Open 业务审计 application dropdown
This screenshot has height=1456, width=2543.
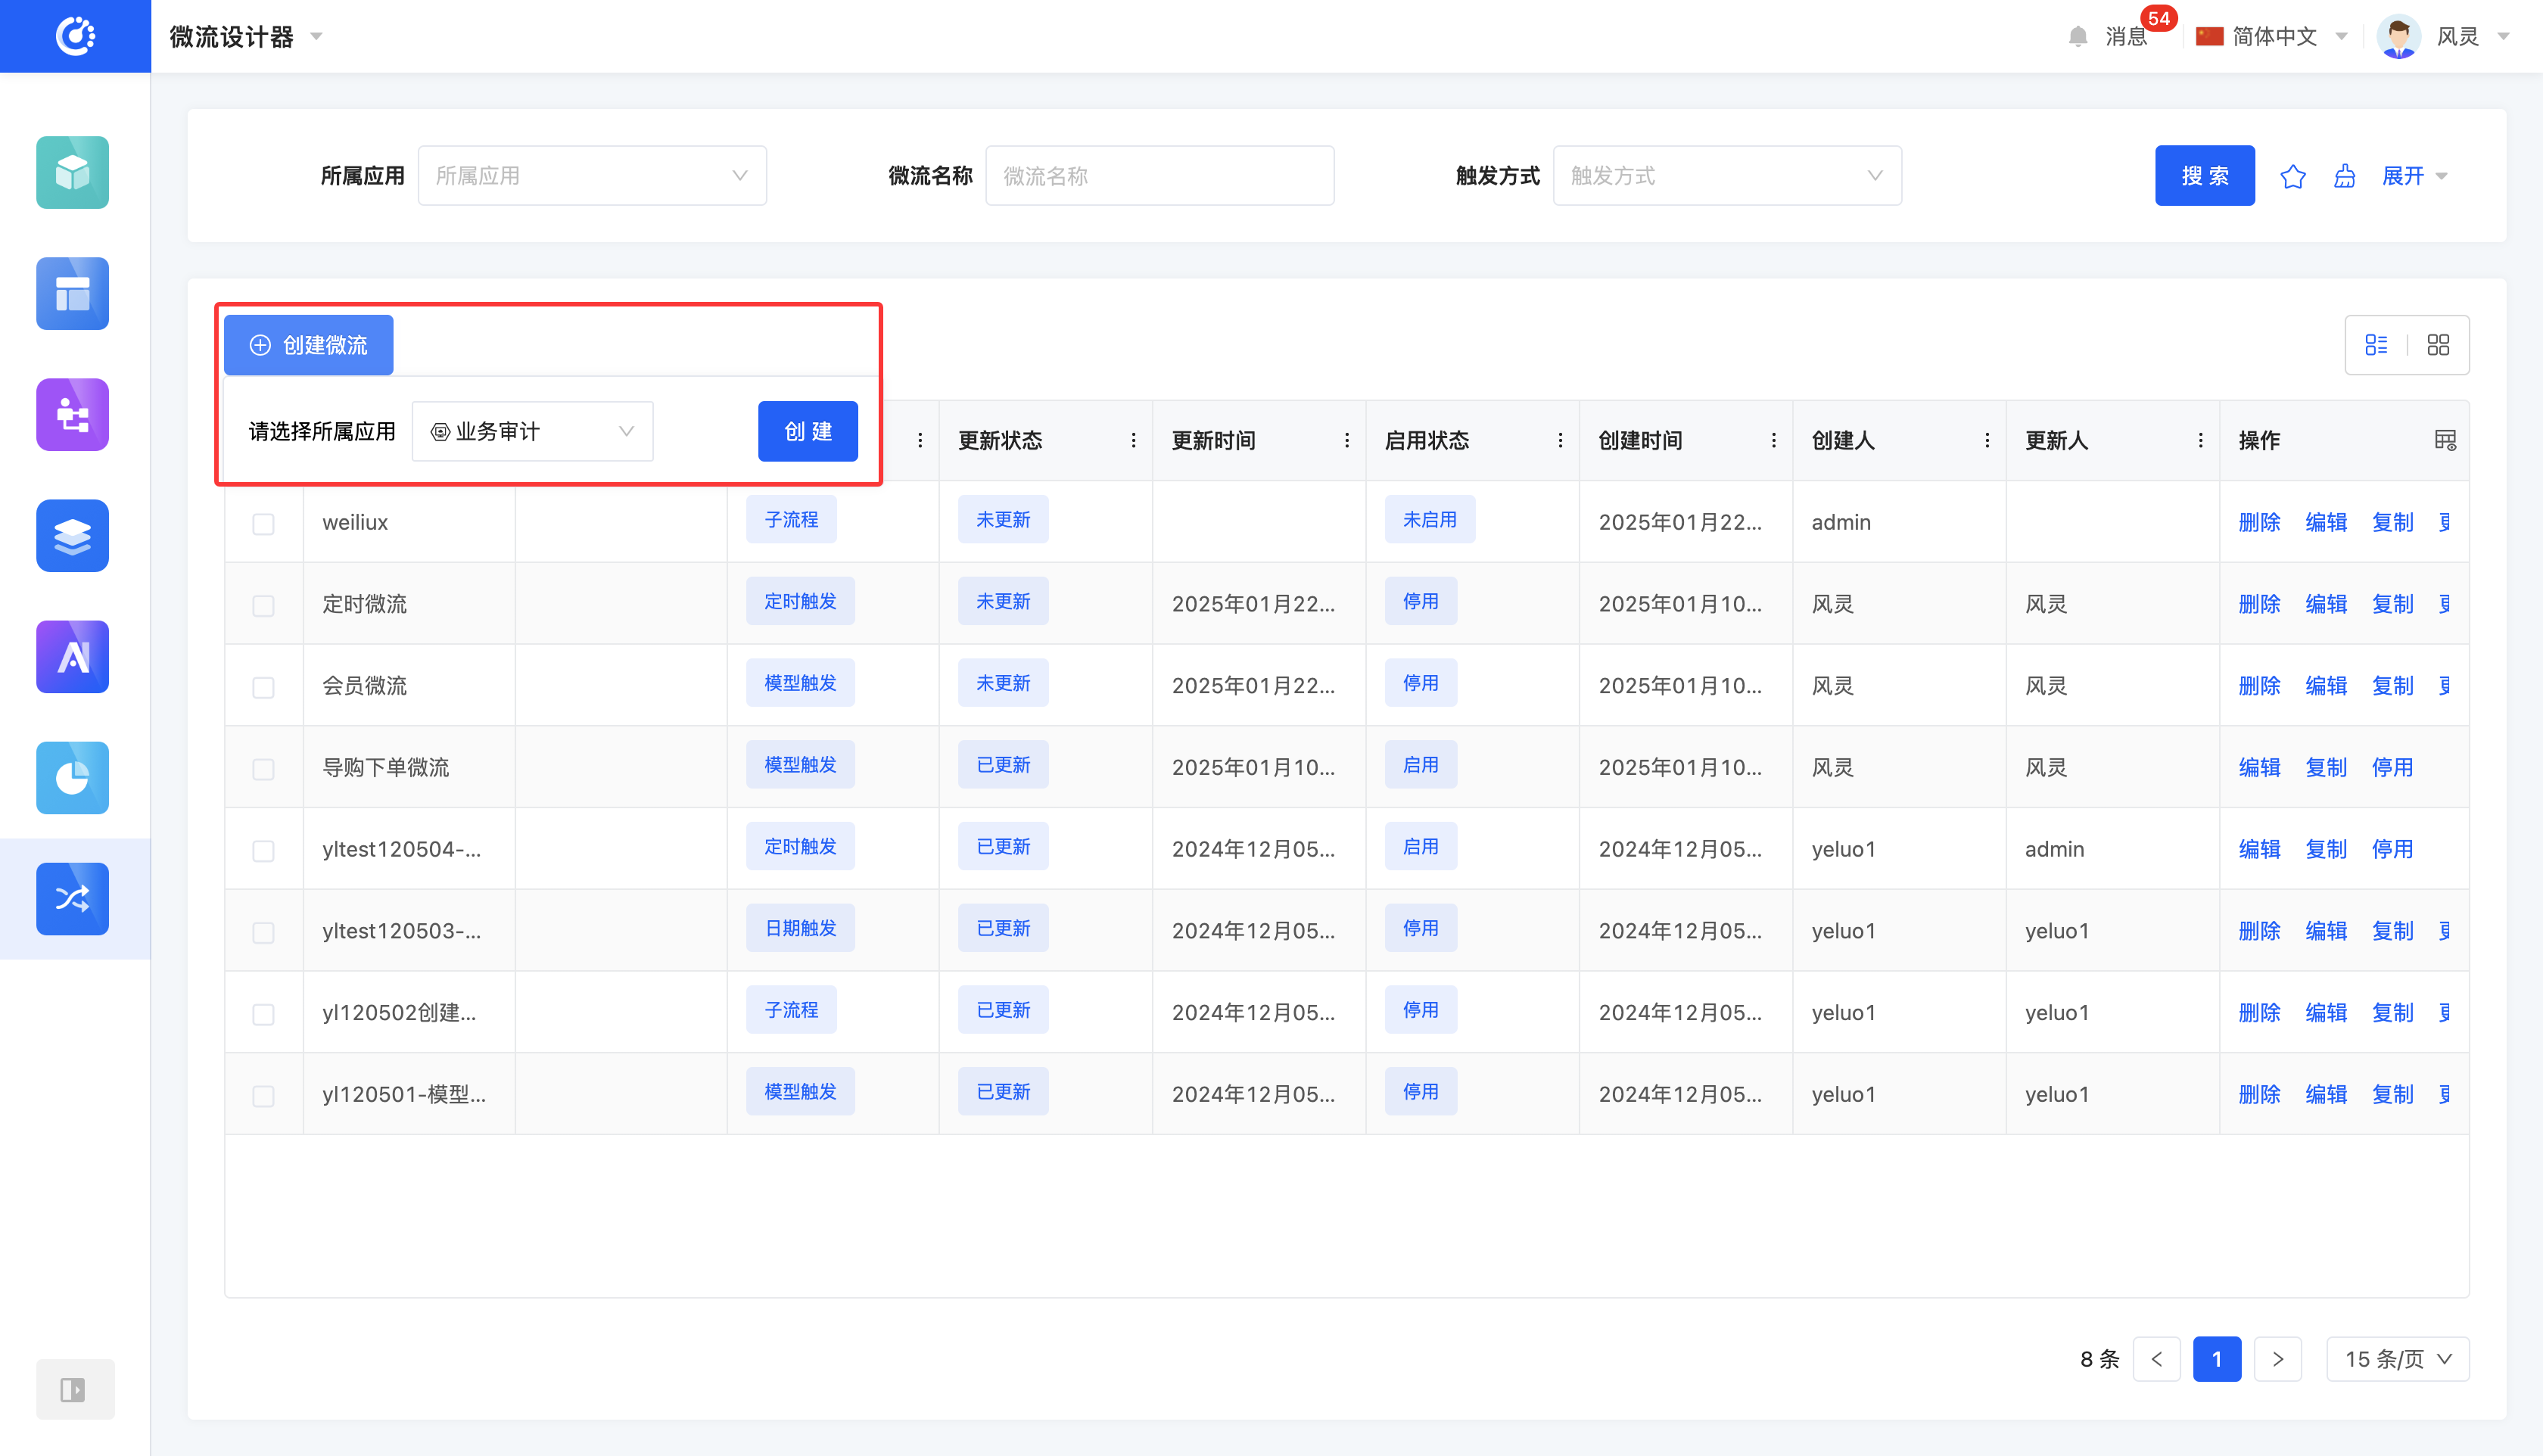coord(532,432)
